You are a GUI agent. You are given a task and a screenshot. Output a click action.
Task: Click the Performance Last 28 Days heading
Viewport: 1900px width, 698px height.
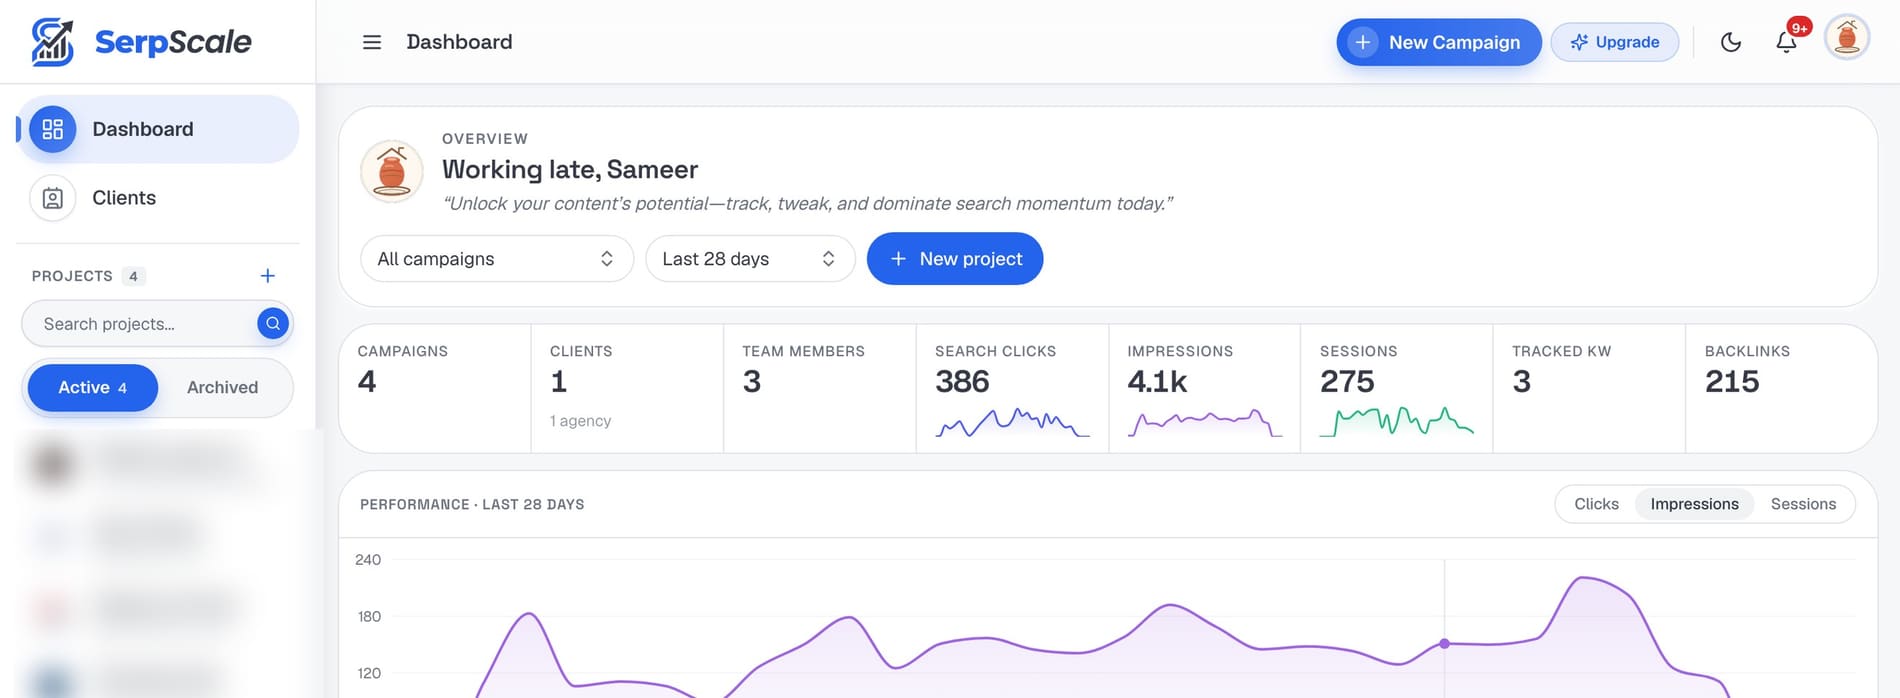point(472,505)
